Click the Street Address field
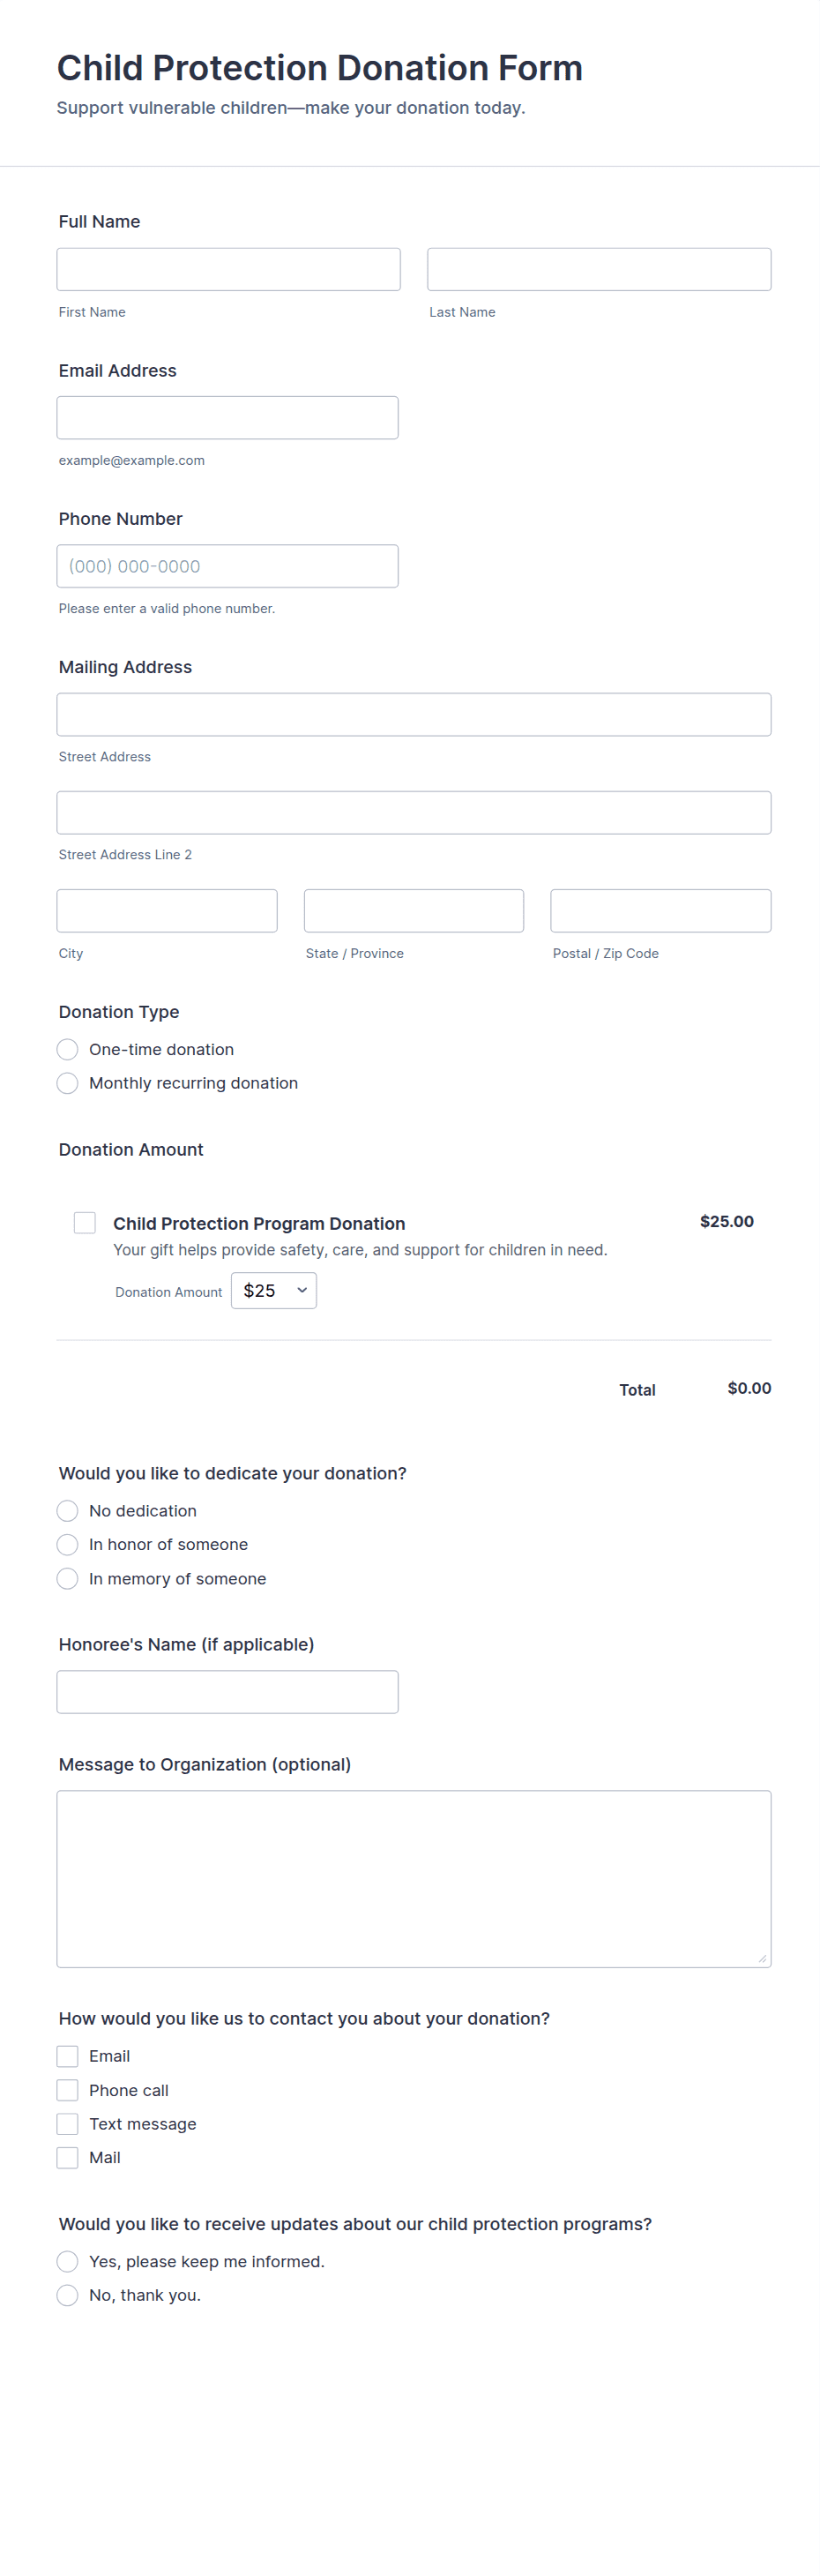 coord(413,715)
